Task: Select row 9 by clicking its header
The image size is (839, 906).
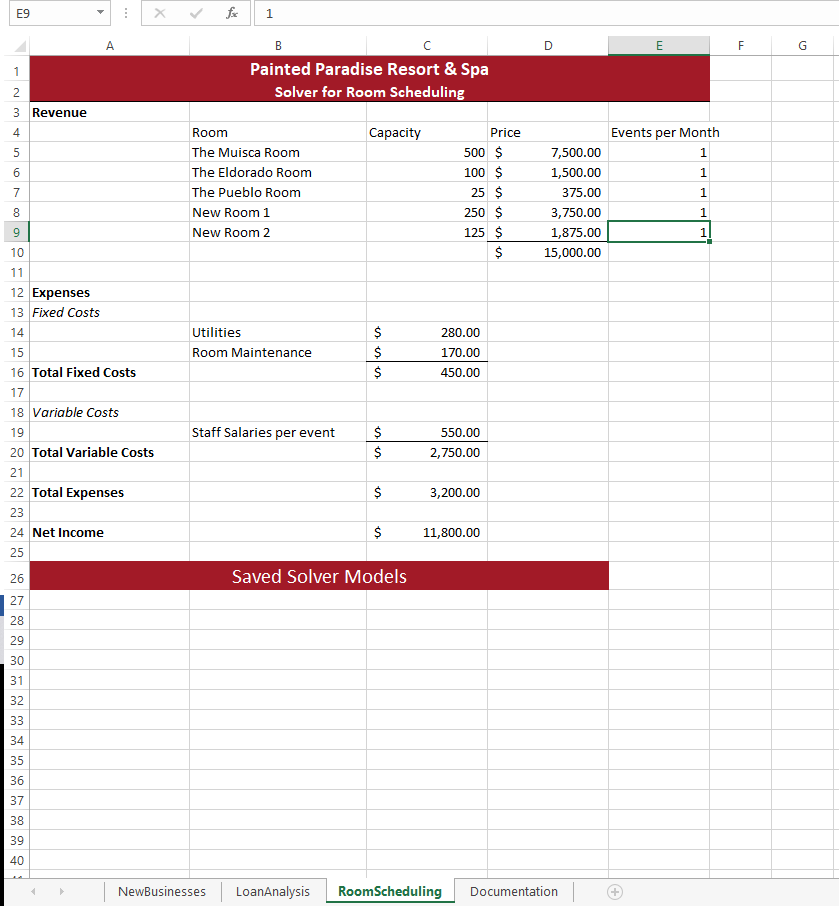Action: pos(16,232)
